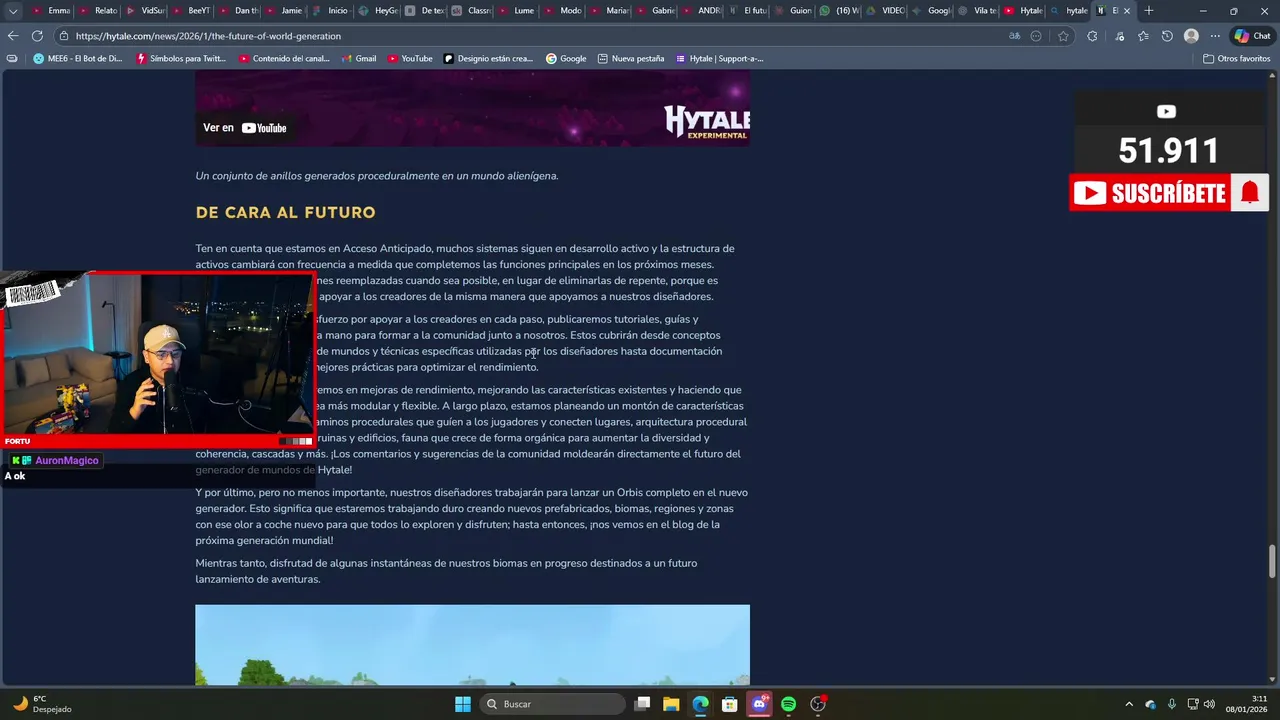View site information lock icon
The width and height of the screenshot is (1280, 720).
(x=63, y=36)
